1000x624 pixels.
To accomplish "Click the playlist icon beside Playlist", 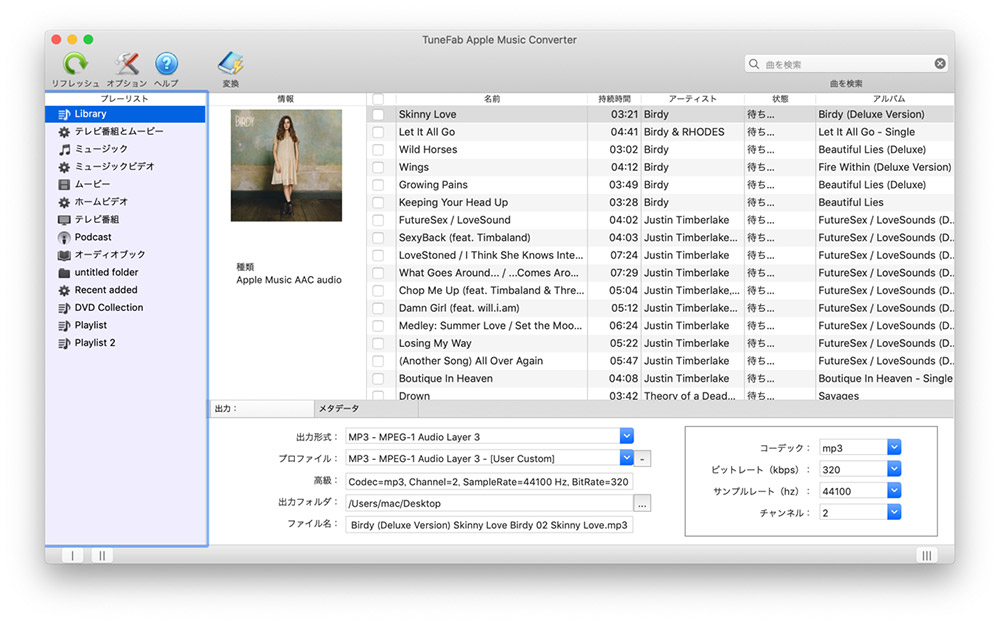I will tap(64, 326).
